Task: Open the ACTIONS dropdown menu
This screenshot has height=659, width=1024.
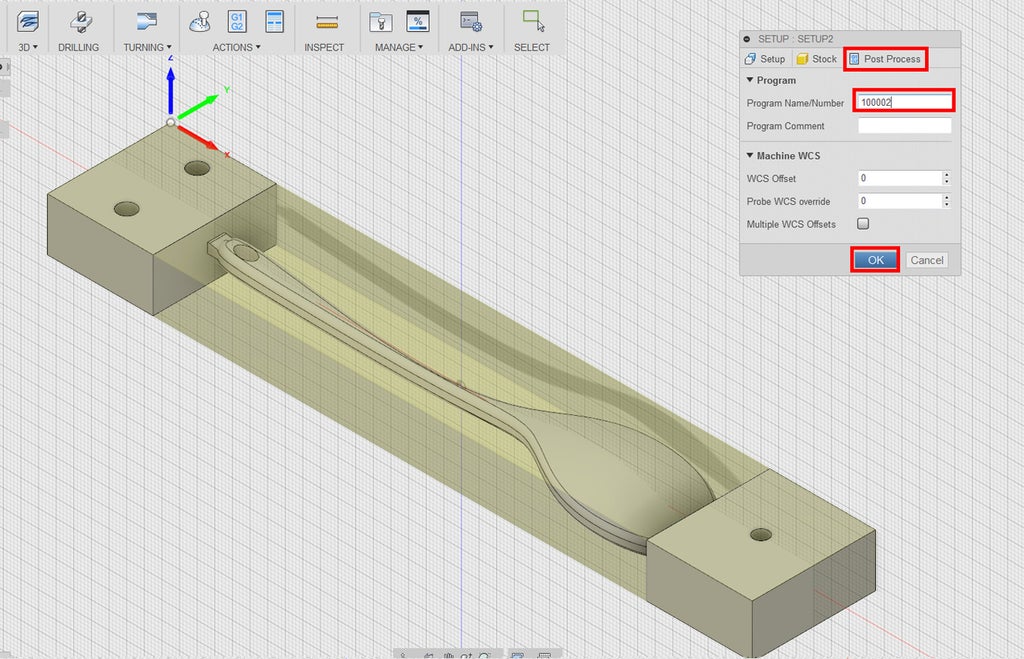Action: click(236, 47)
